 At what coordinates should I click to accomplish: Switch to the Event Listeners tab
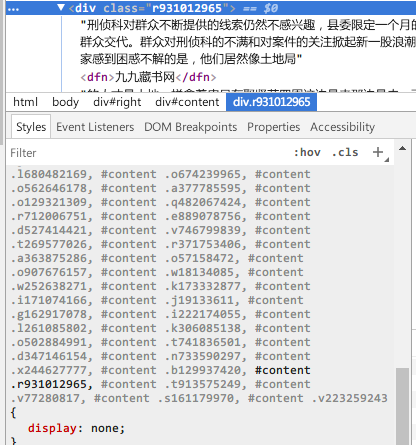coord(95,127)
